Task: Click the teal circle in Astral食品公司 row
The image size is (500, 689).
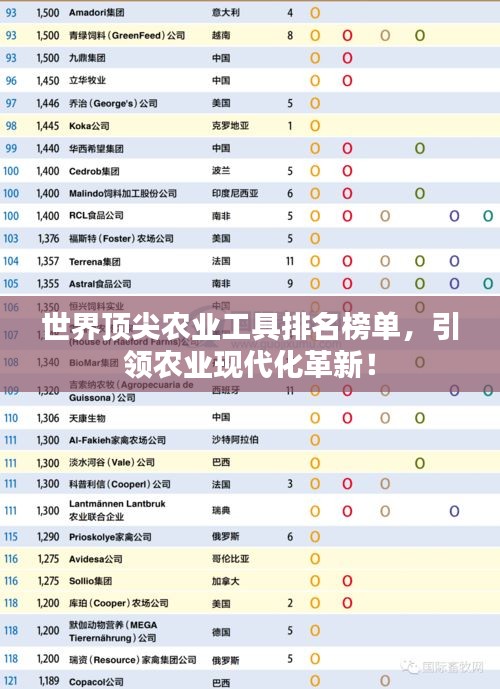Action: click(x=488, y=283)
